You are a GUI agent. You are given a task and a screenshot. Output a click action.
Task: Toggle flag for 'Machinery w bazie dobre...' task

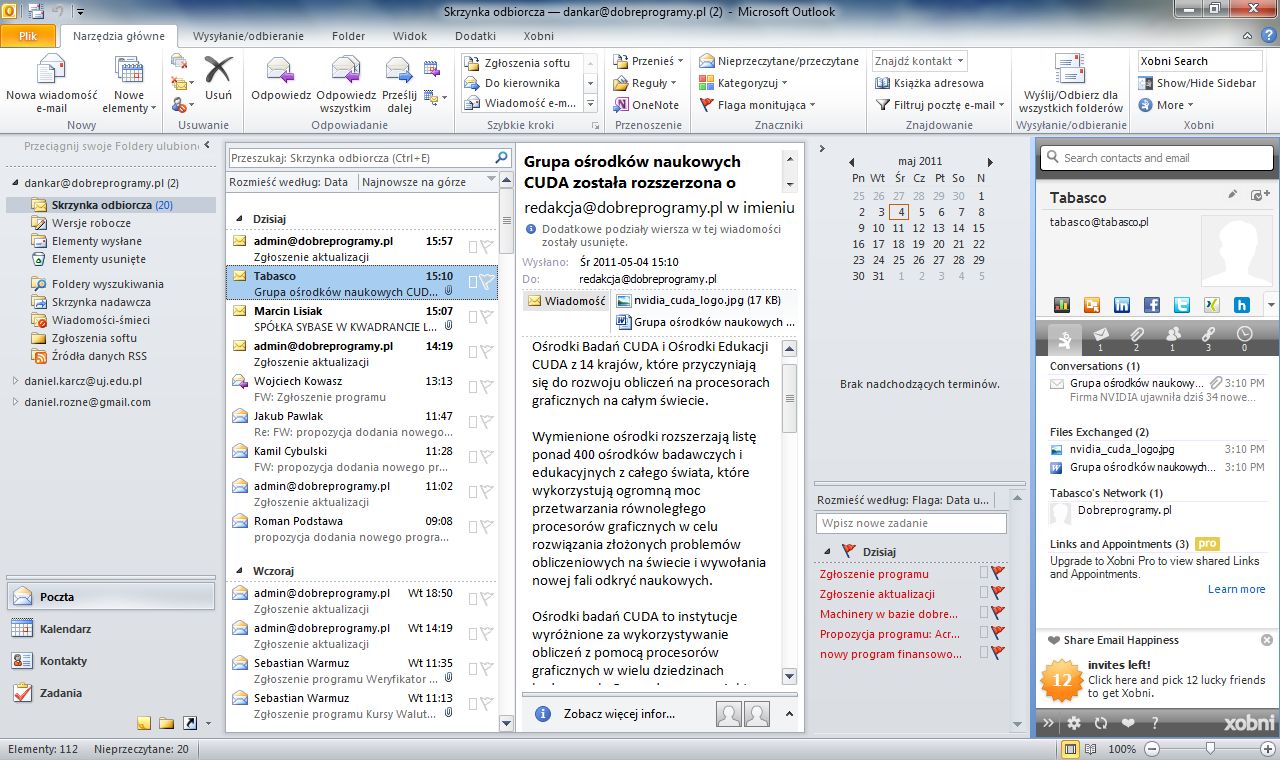click(997, 613)
